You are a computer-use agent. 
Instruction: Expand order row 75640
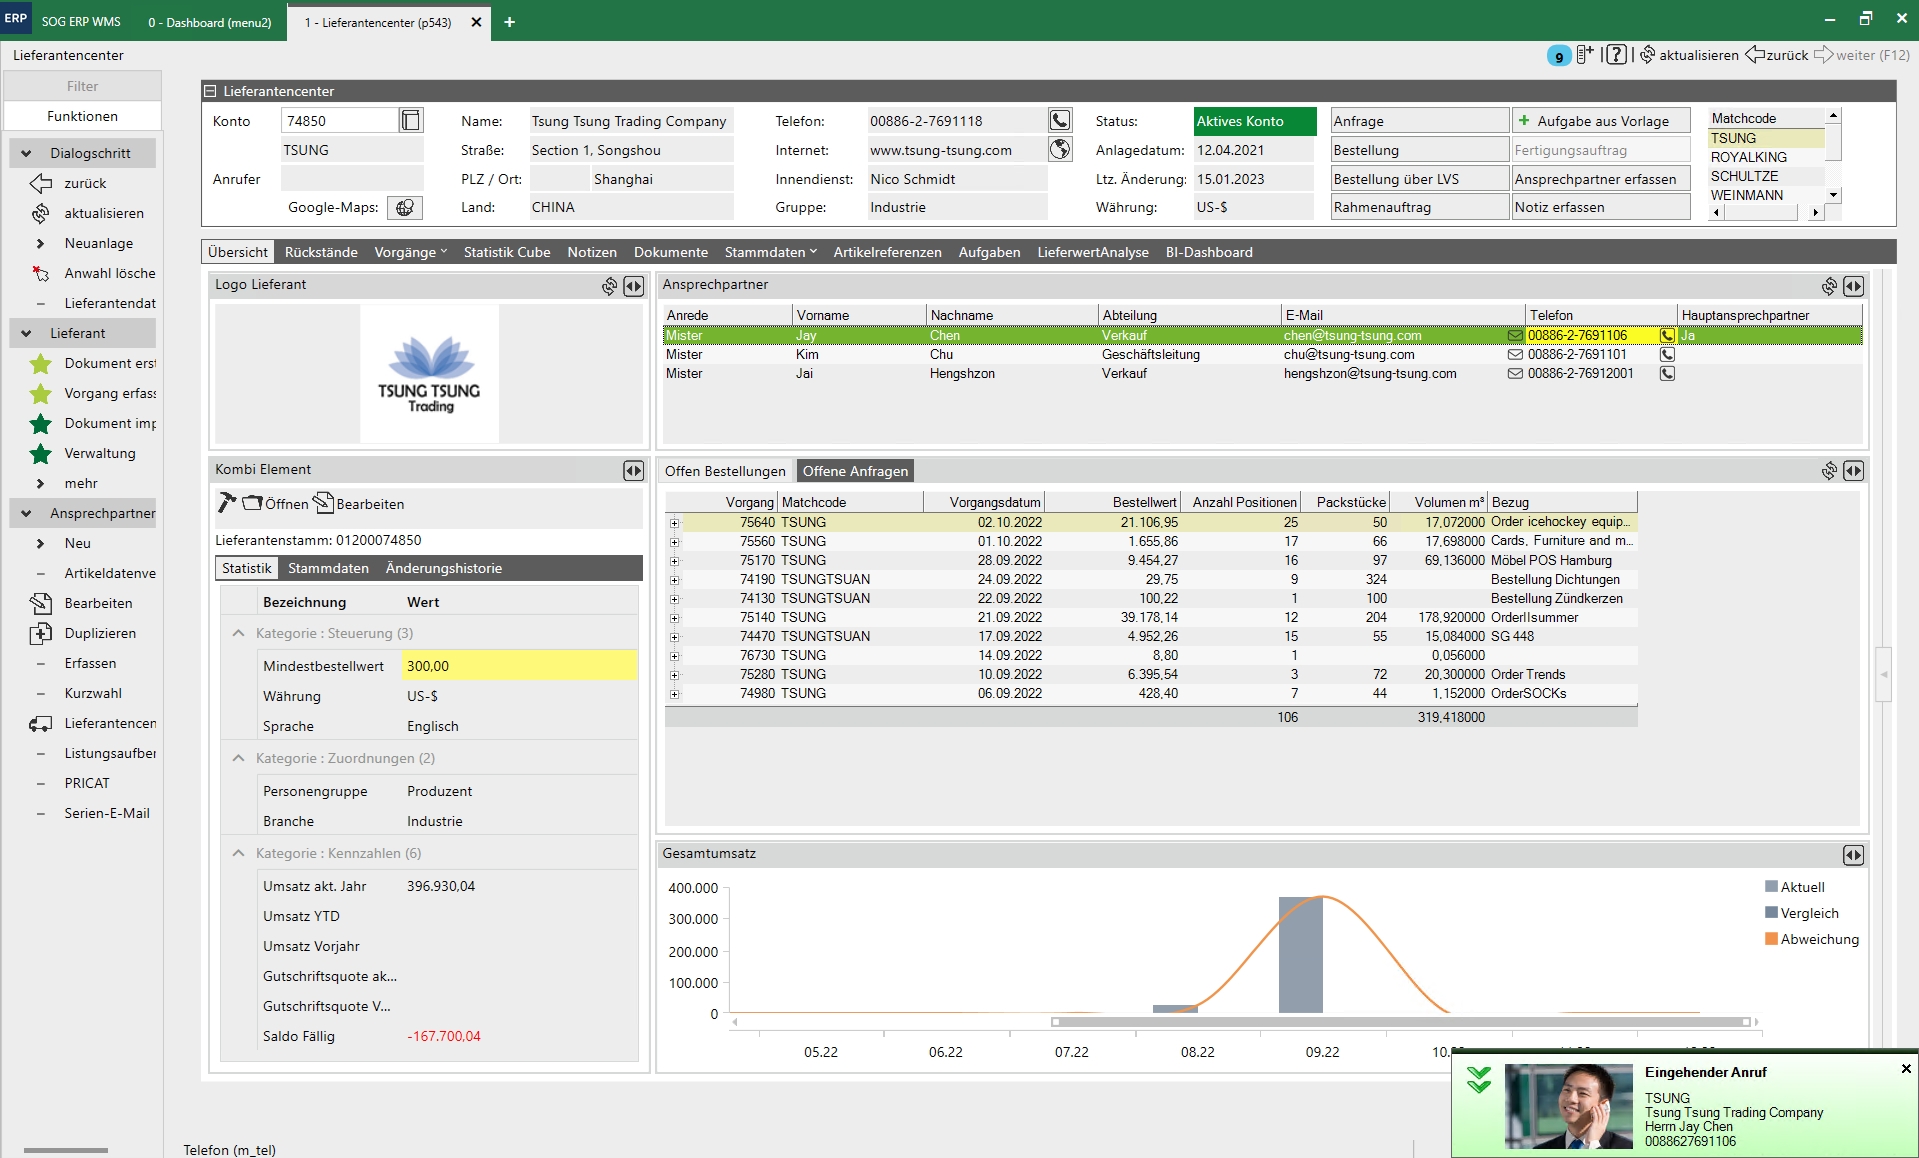coord(674,523)
